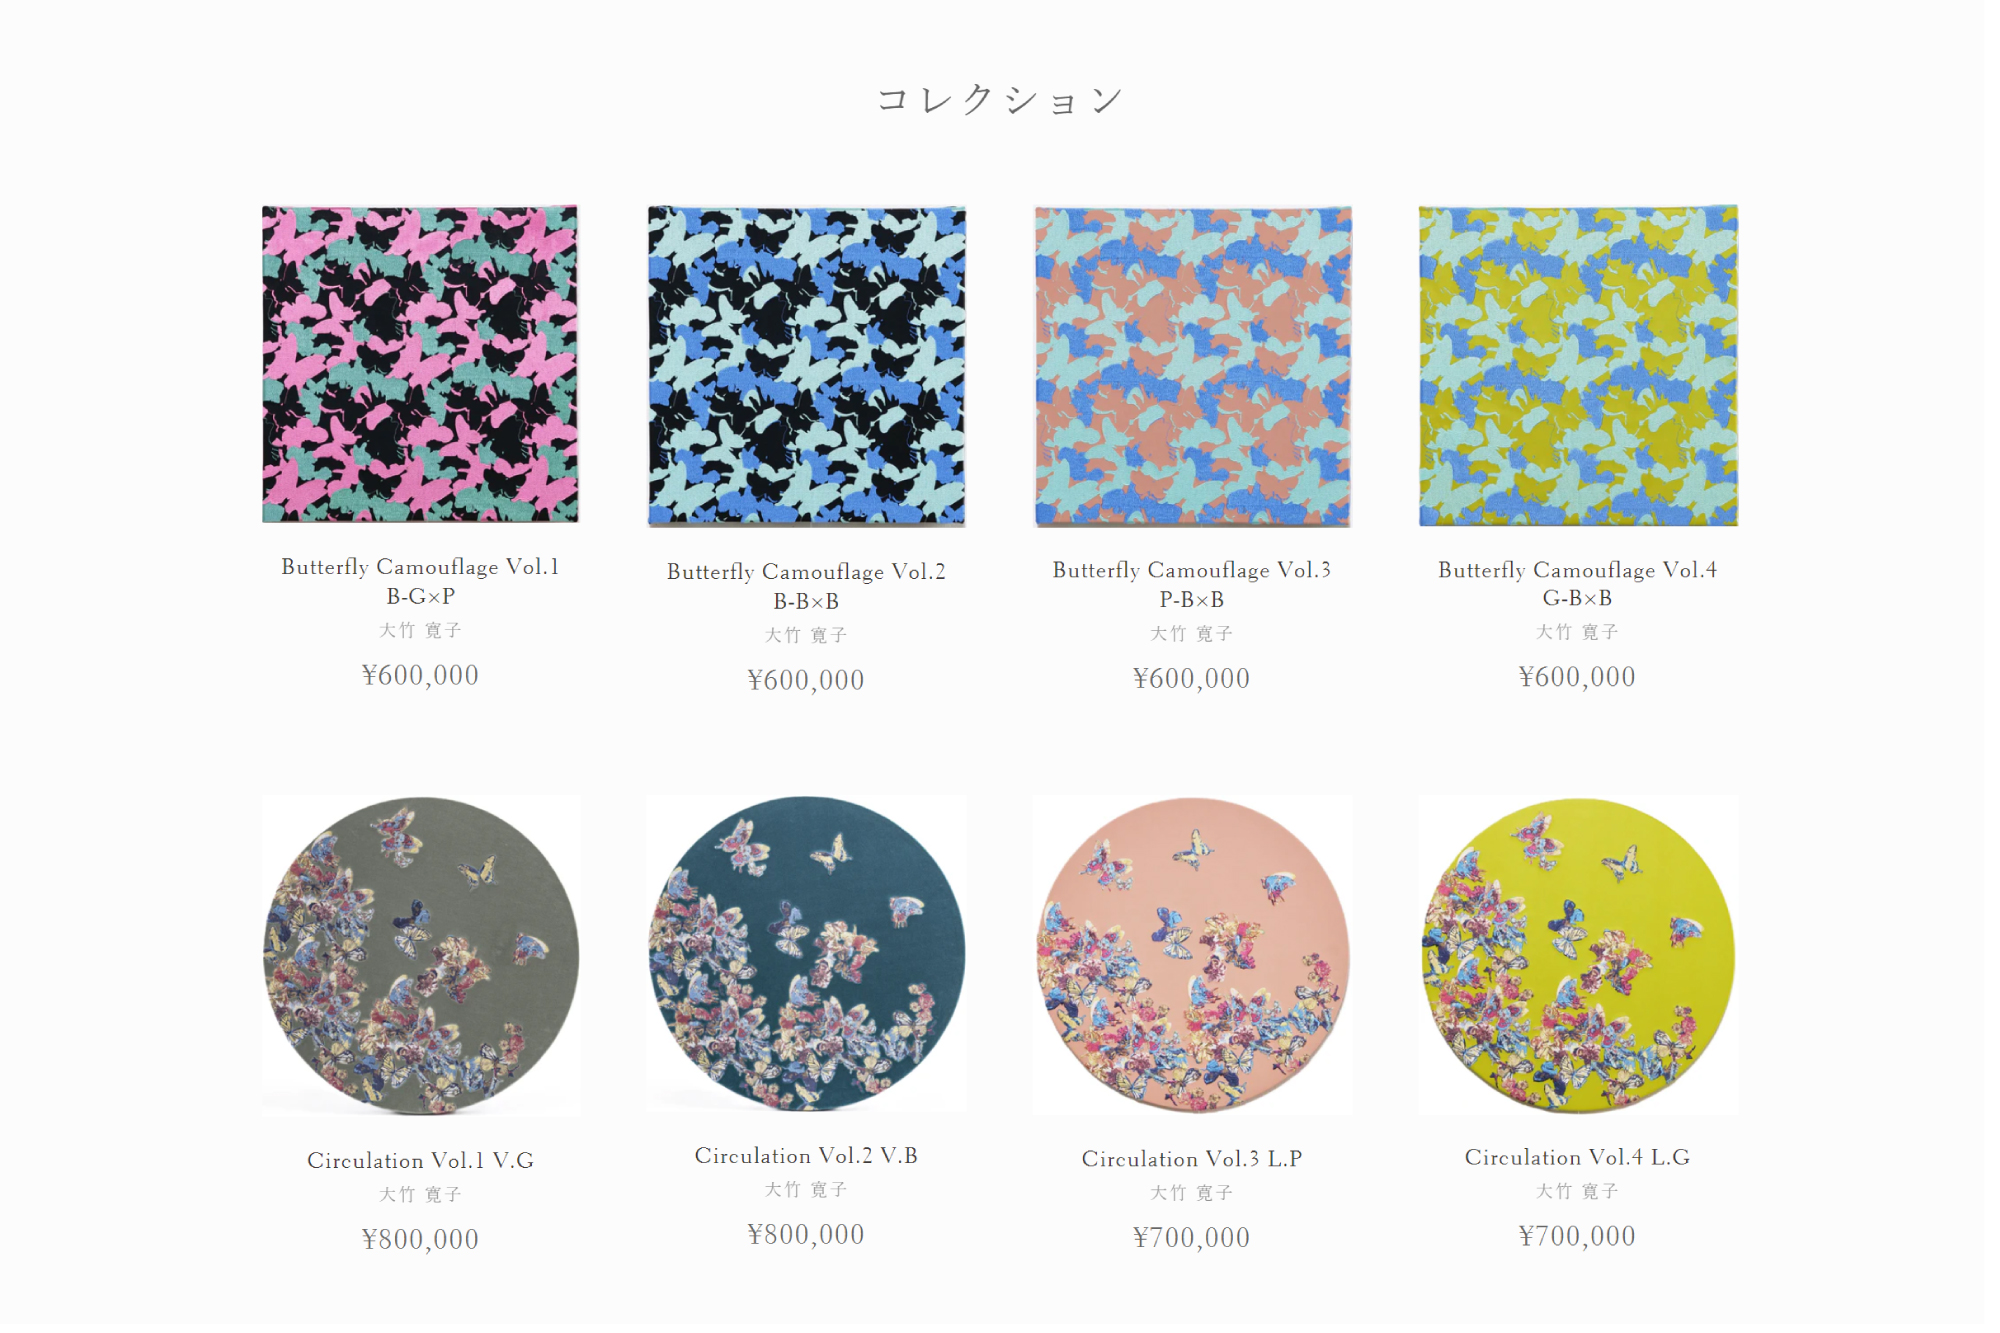Click the Circulation Vol.4 L.G title
Viewport: 2000px width, 1333px height.
click(1578, 1157)
